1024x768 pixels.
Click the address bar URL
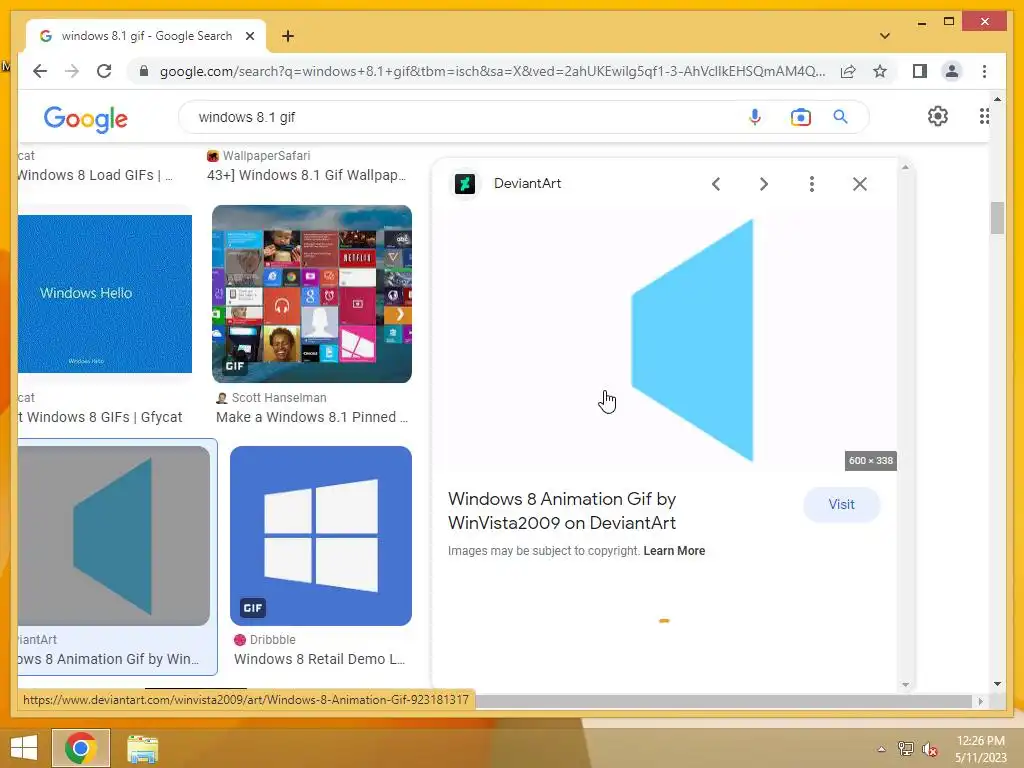click(492, 71)
